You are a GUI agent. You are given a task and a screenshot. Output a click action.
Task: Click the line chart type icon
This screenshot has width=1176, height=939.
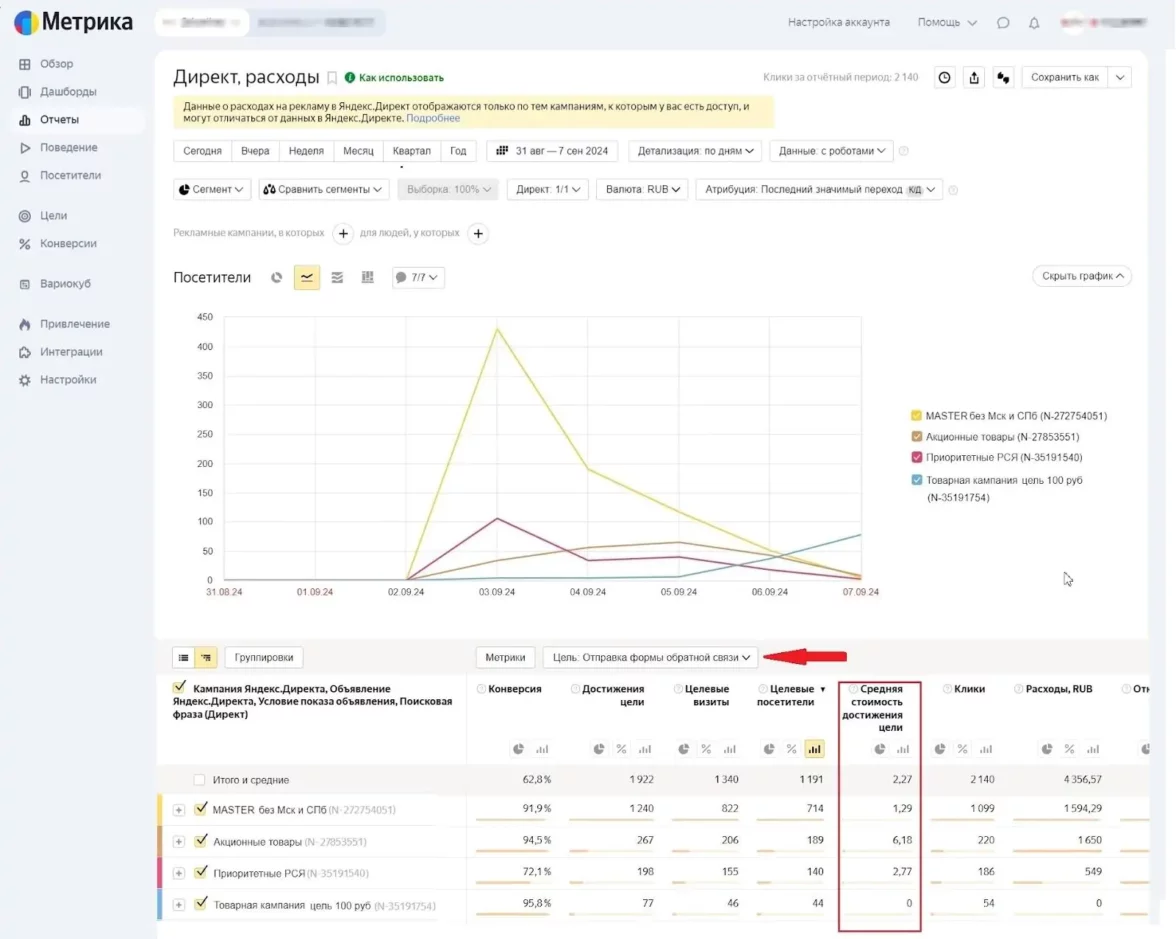tap(307, 278)
